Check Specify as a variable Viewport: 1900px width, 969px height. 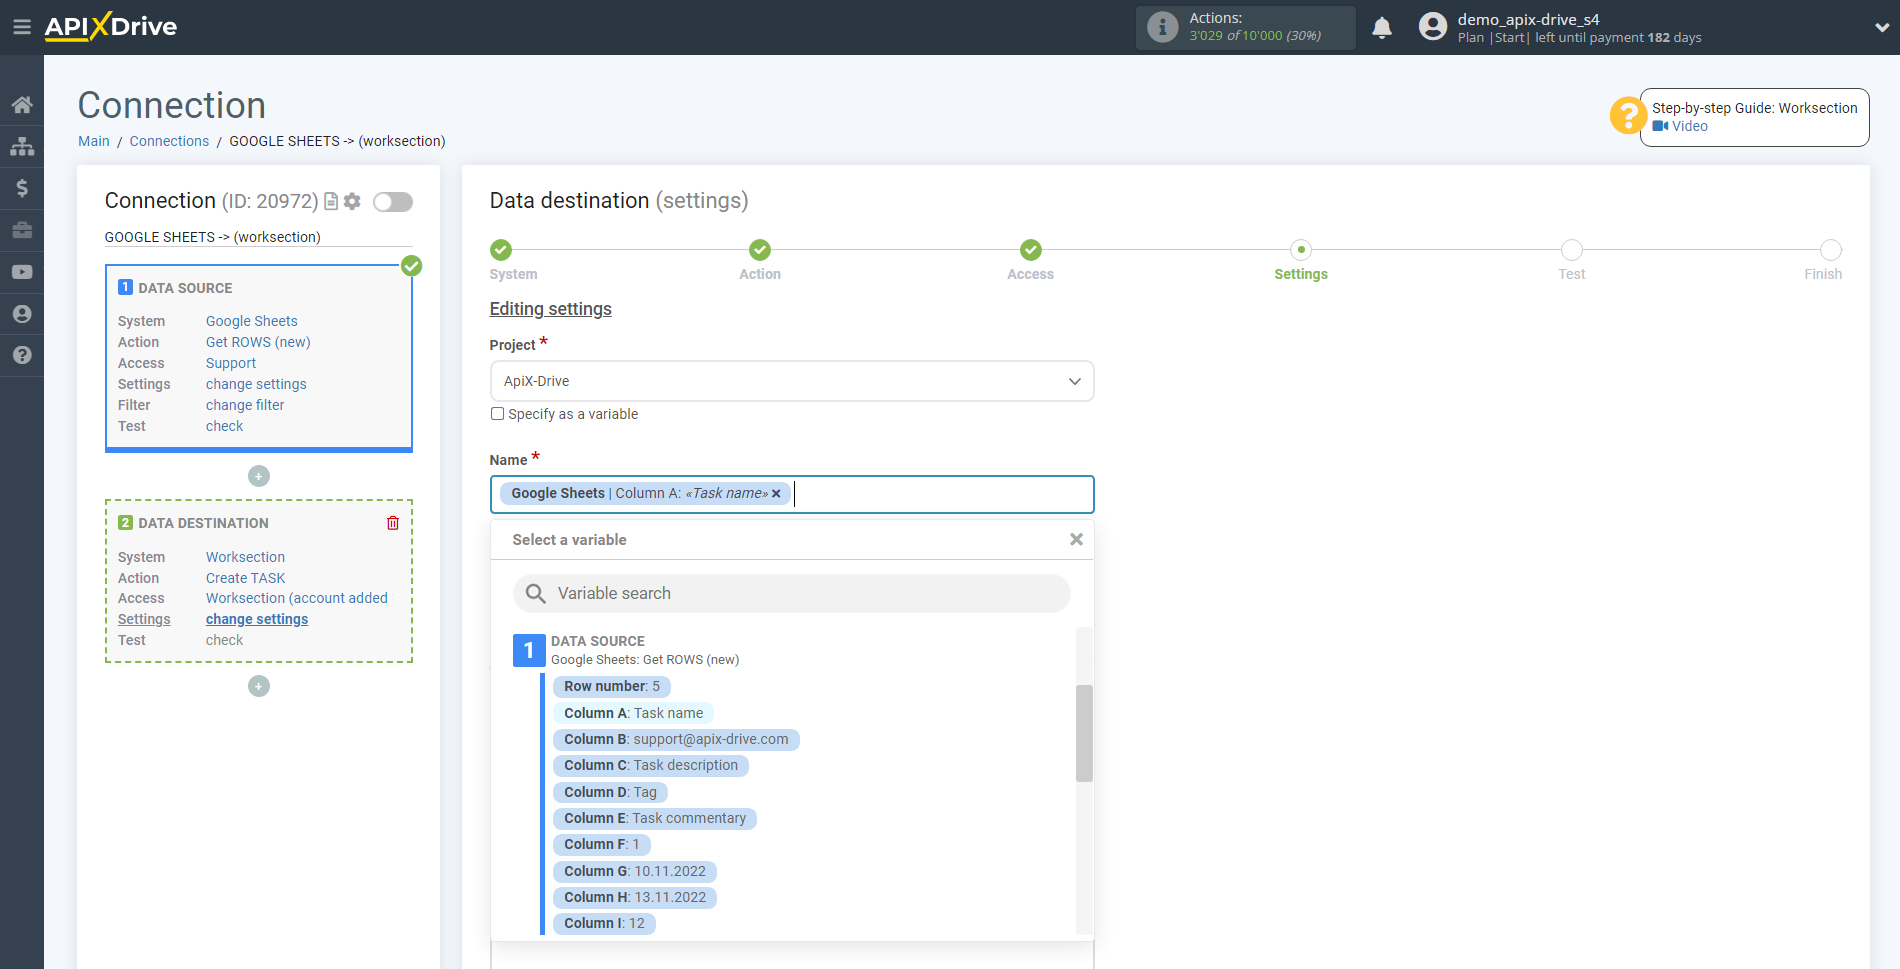click(497, 414)
